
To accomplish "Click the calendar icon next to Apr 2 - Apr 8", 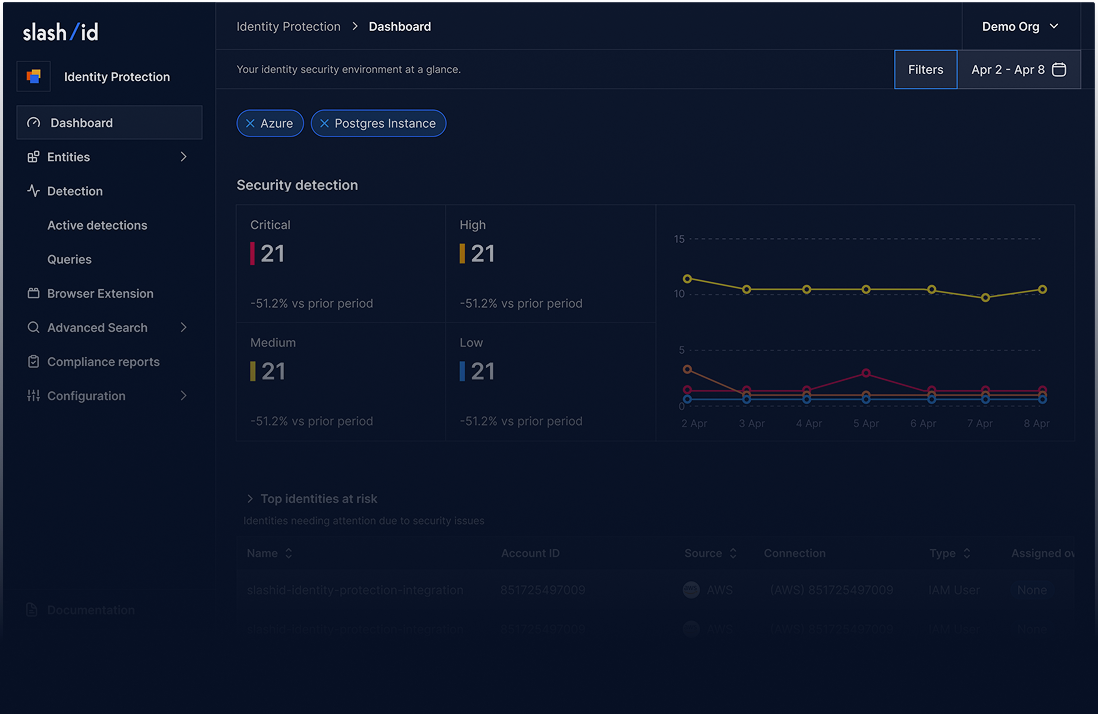I will (x=1062, y=70).
